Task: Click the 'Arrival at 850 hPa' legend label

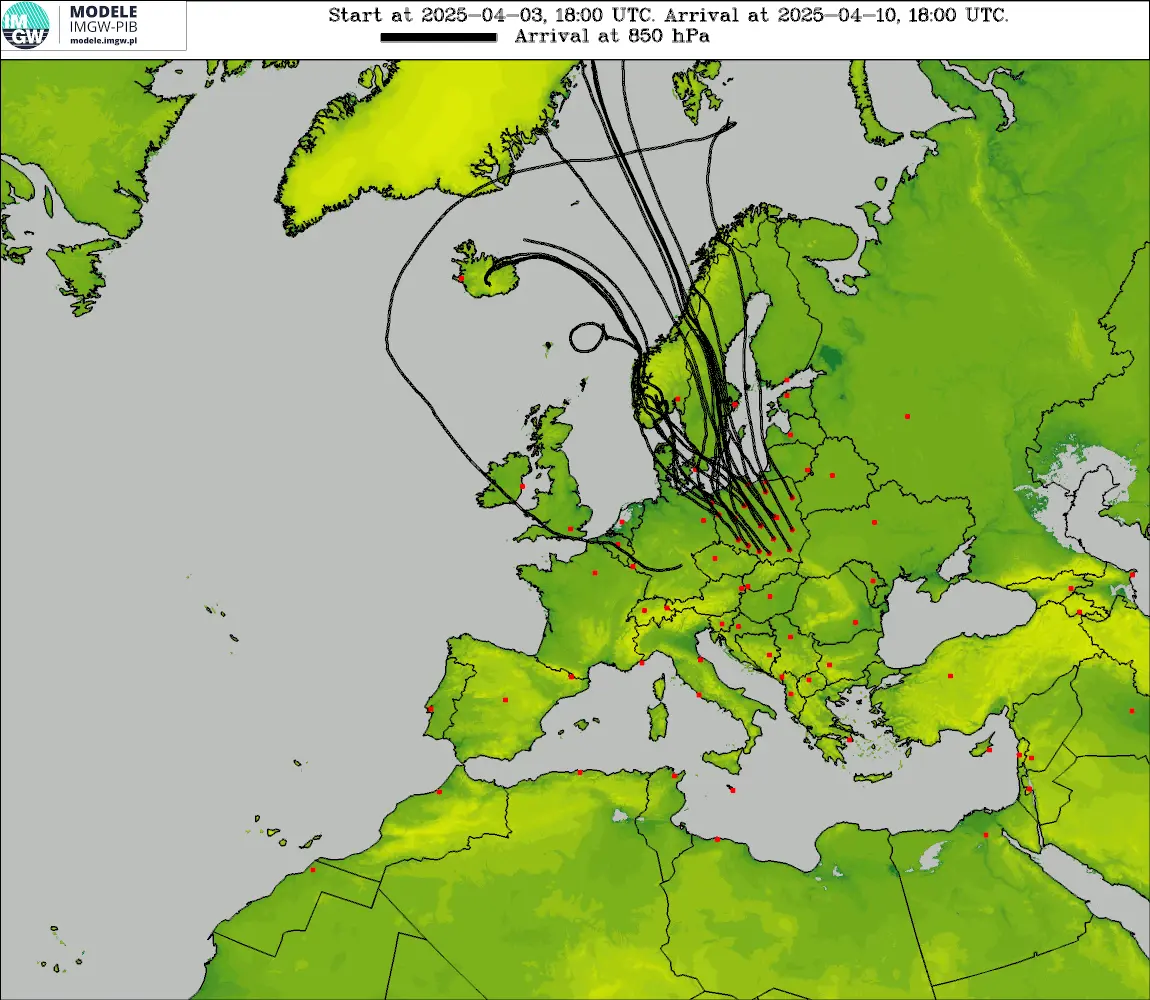Action: click(x=612, y=36)
